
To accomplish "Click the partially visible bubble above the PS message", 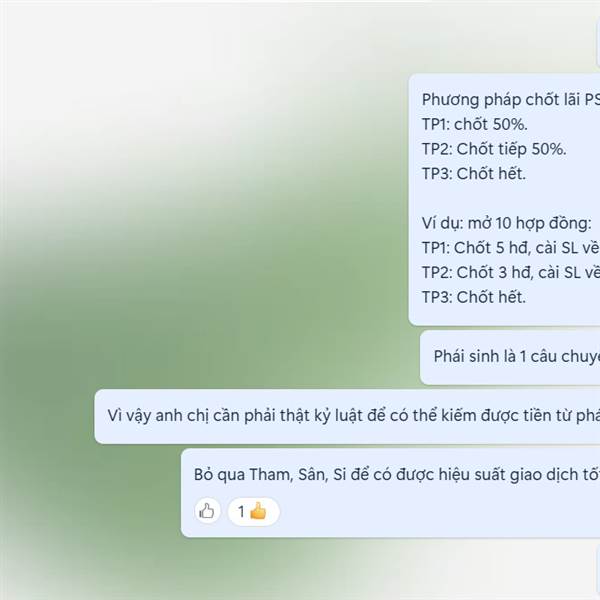I will point(598,42).
